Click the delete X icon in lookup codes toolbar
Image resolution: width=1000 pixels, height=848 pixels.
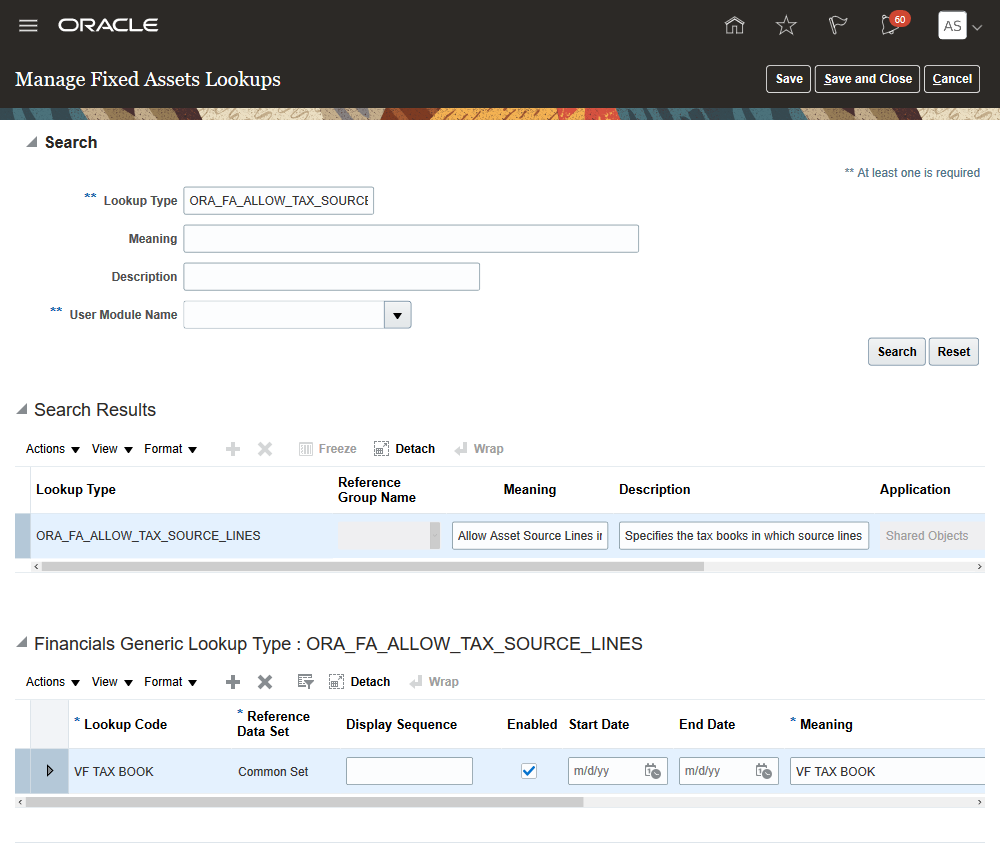point(265,682)
